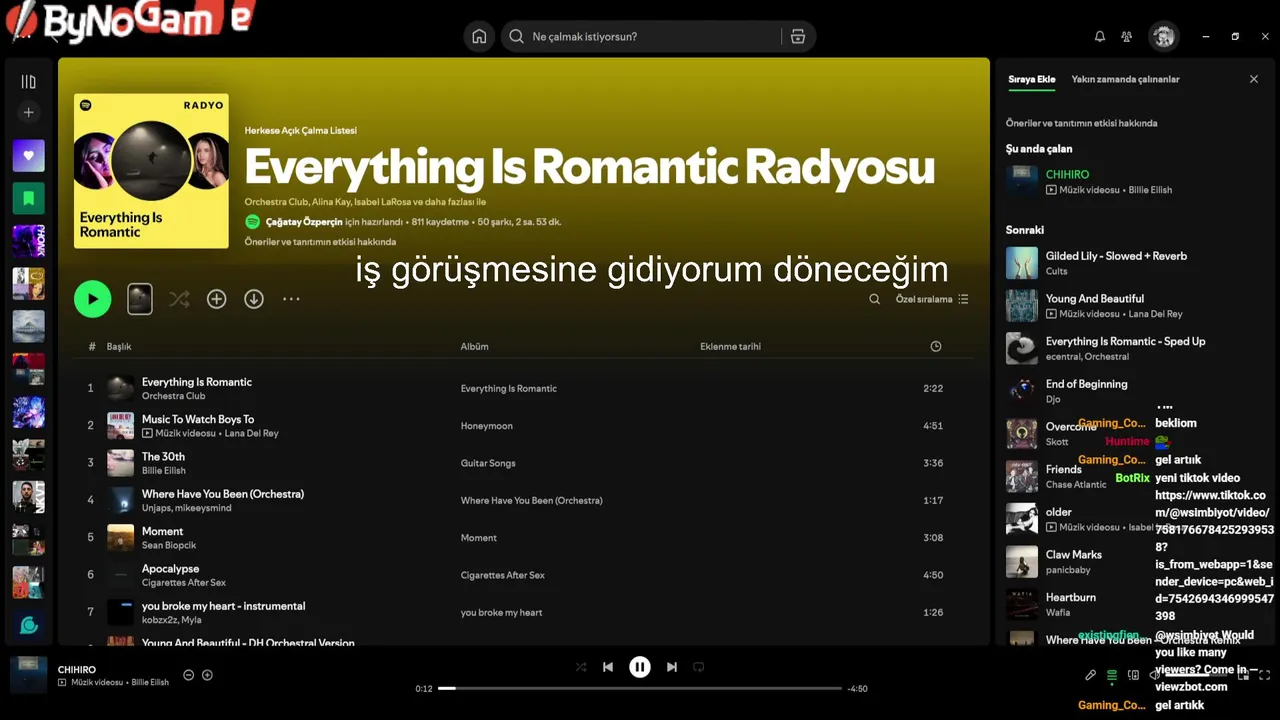This screenshot has height=720, width=1280.
Task: Switch to Sıraya Ekle tab
Action: coord(1031,79)
